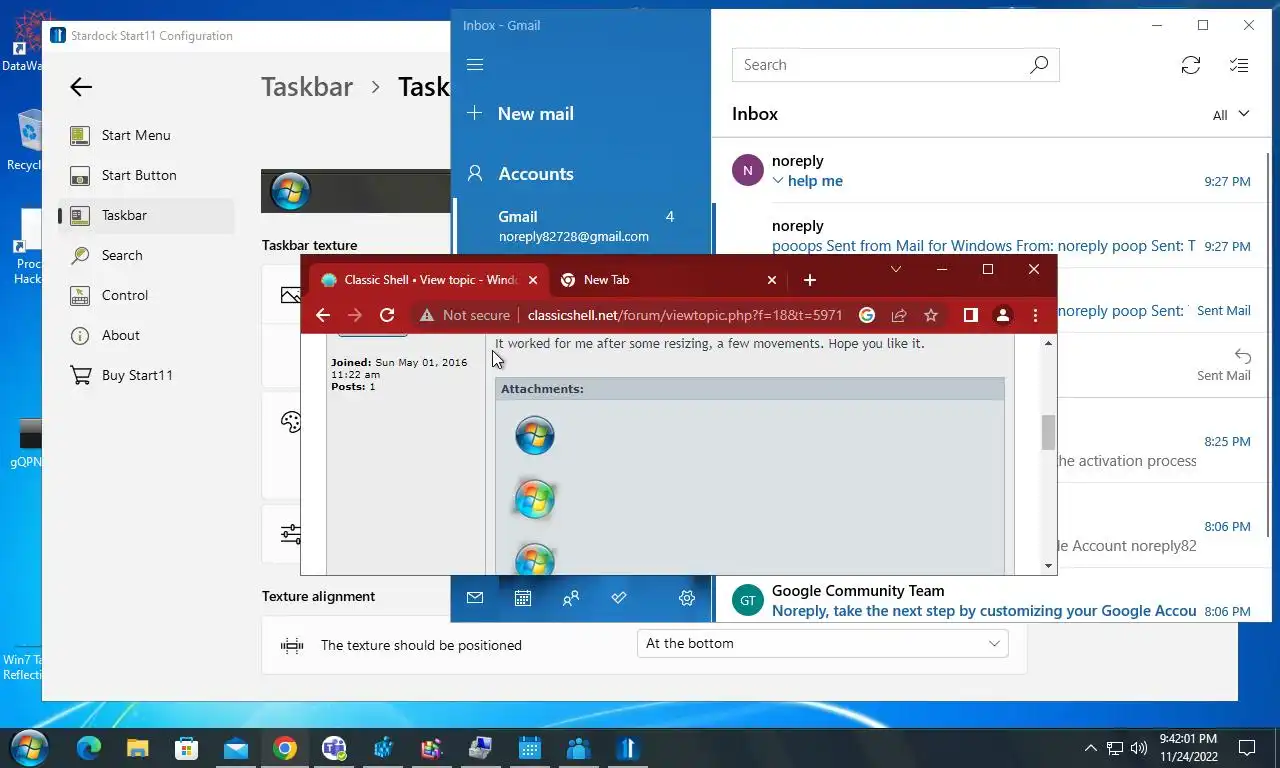Viewport: 1280px width, 768px height.
Task: Click the volume speaker icon in tray
Action: (1139, 748)
